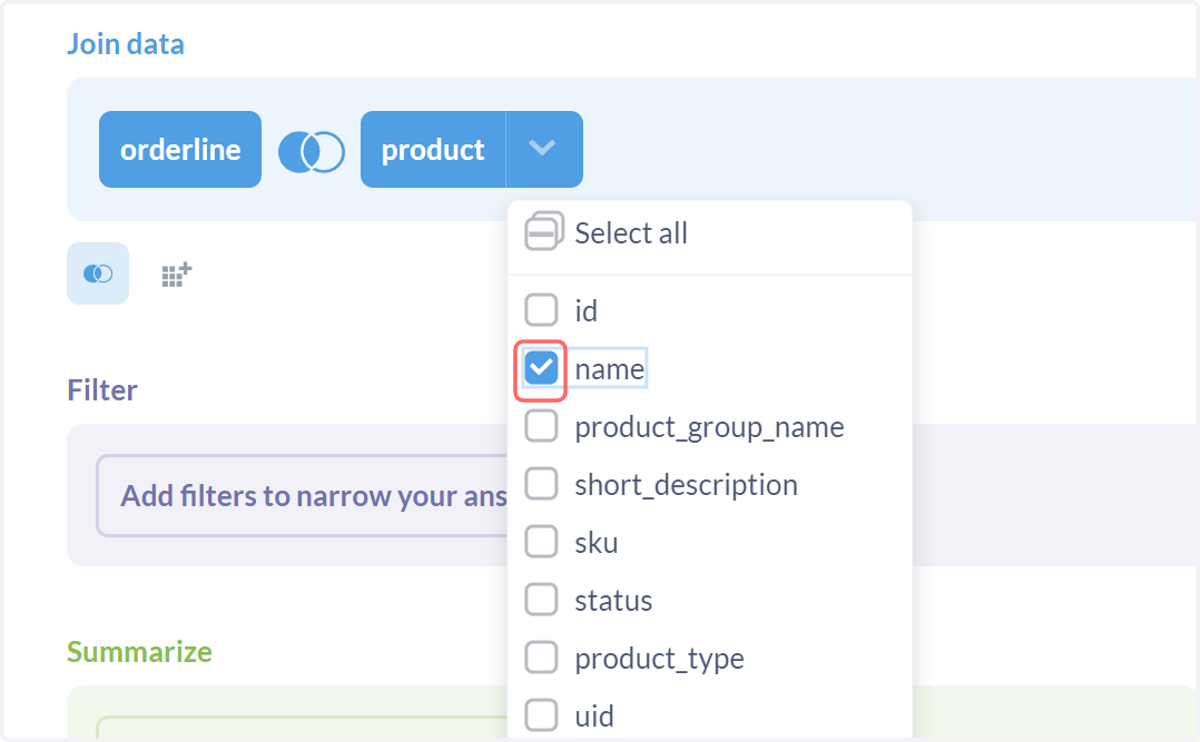Click the Select all label
Screen dimensions: 1200x742
[631, 233]
